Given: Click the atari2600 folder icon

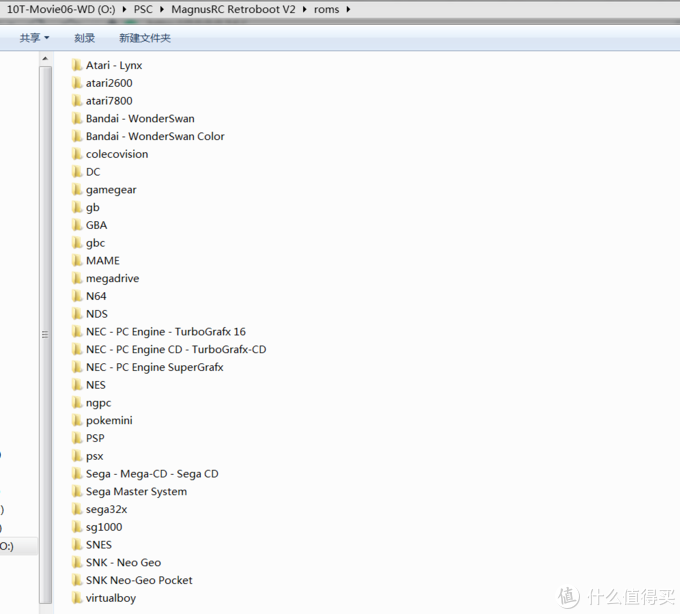Looking at the screenshot, I should click(77, 83).
